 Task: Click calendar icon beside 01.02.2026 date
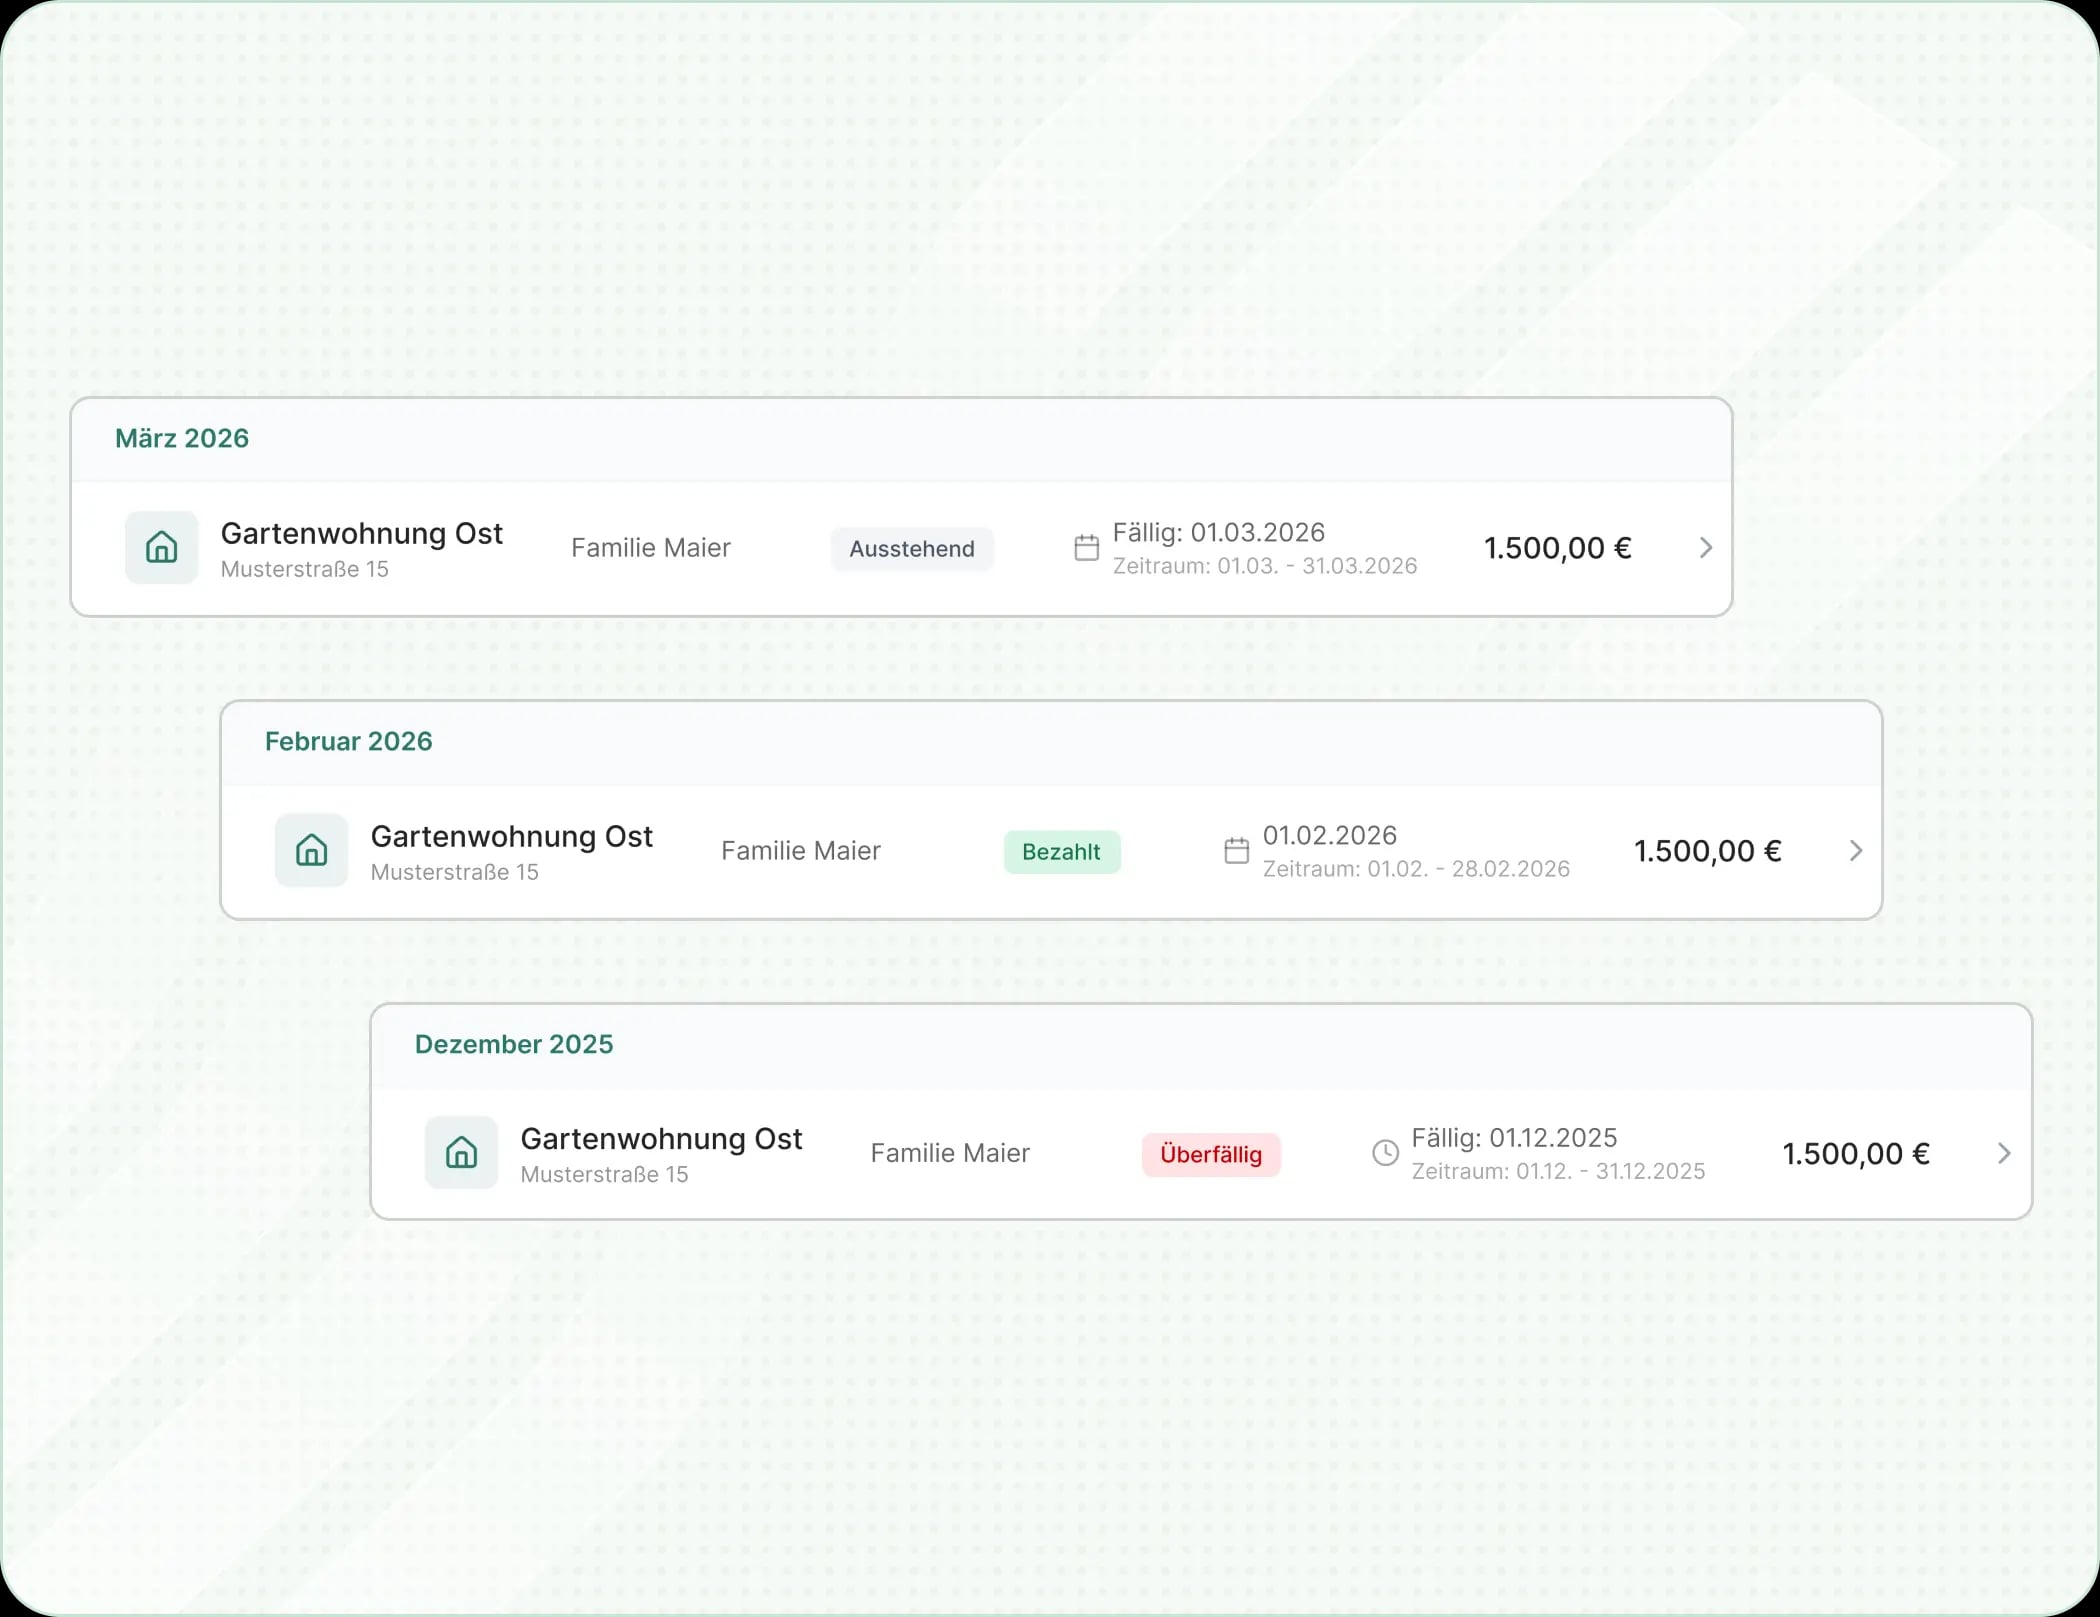1236,851
